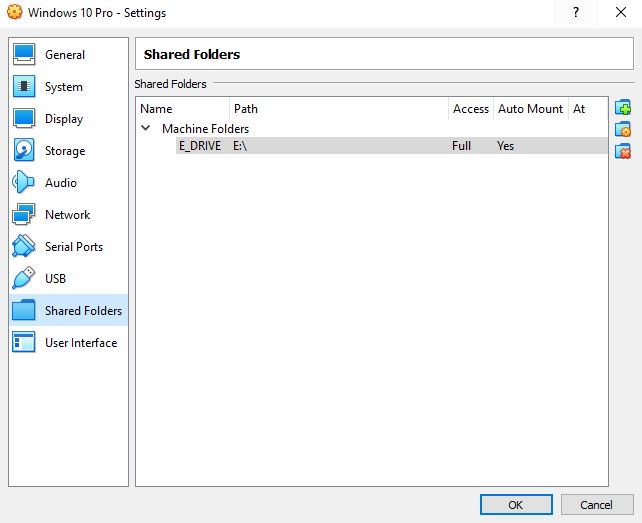This screenshot has height=523, width=642.
Task: Click the Yes auto mount value
Action: pyautogui.click(x=505, y=145)
